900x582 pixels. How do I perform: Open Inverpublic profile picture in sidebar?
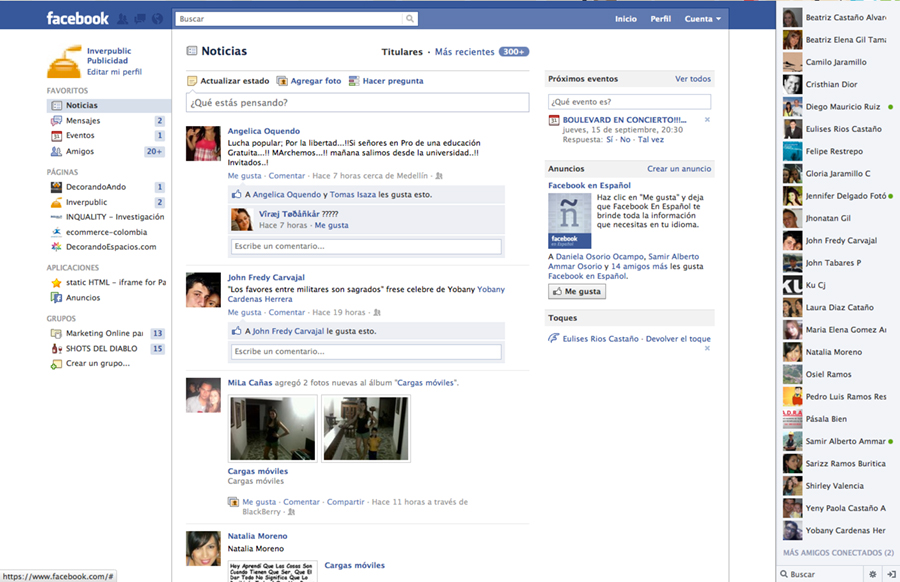pos(64,61)
